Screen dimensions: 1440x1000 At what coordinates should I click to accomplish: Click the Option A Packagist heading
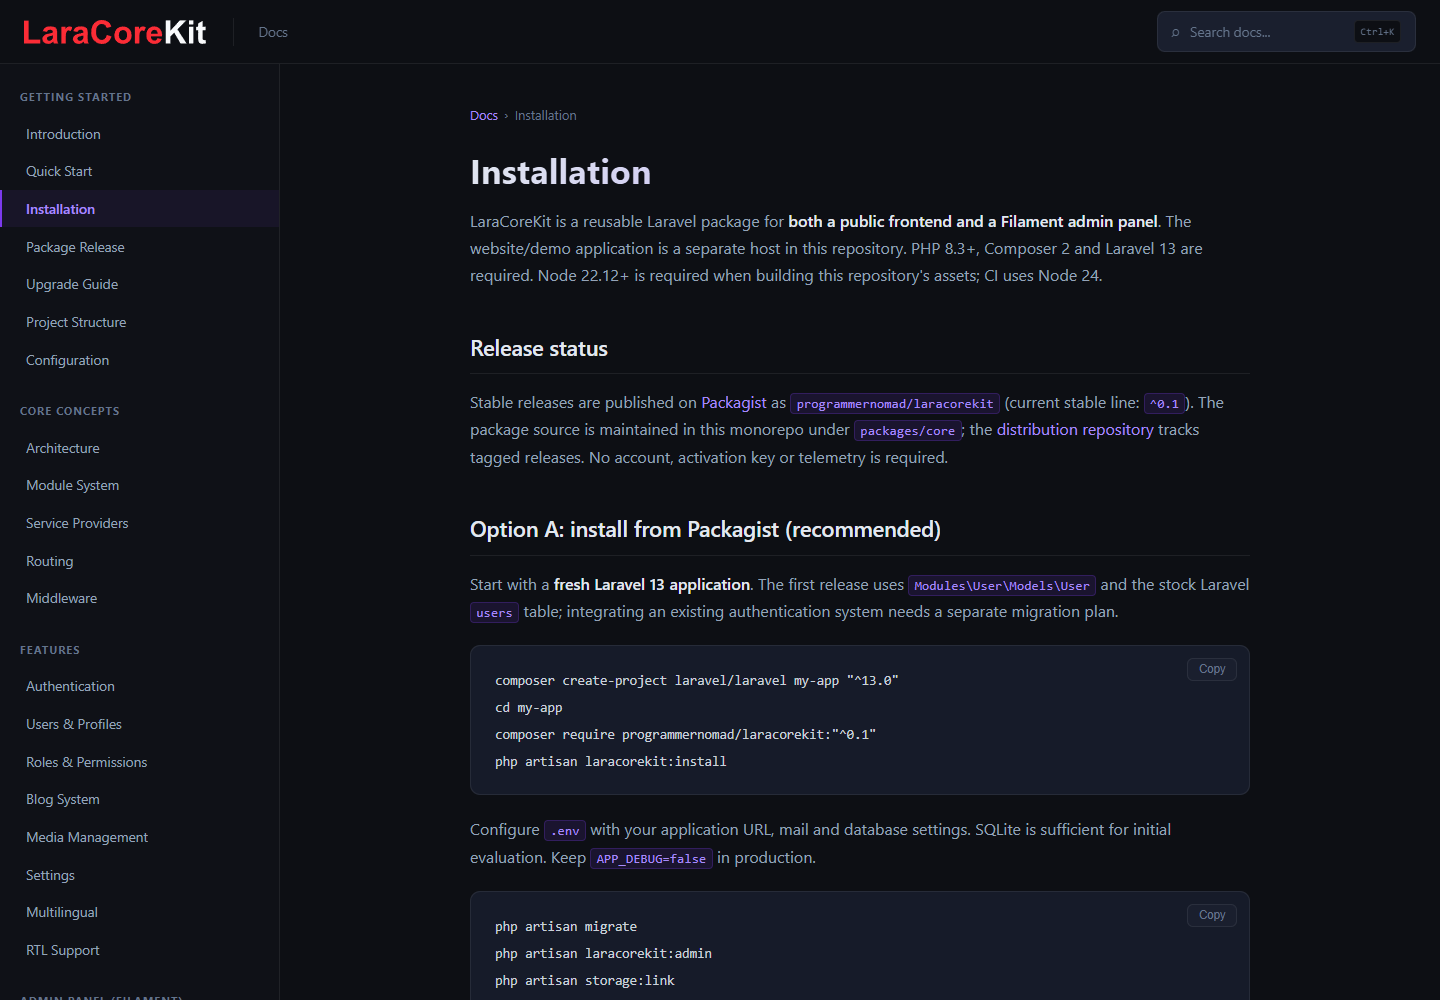[705, 529]
